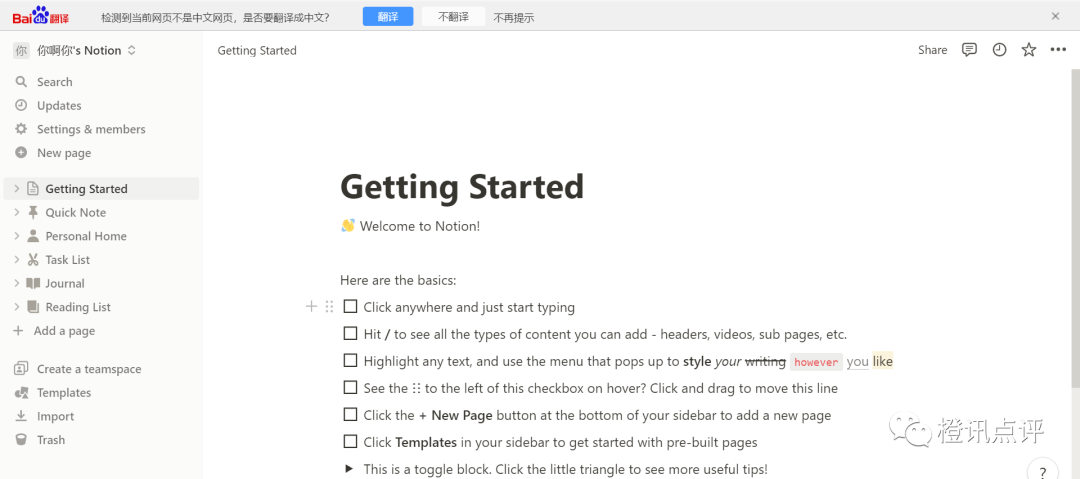Close the Baidu translate bar
The width and height of the screenshot is (1080, 479).
1055,16
